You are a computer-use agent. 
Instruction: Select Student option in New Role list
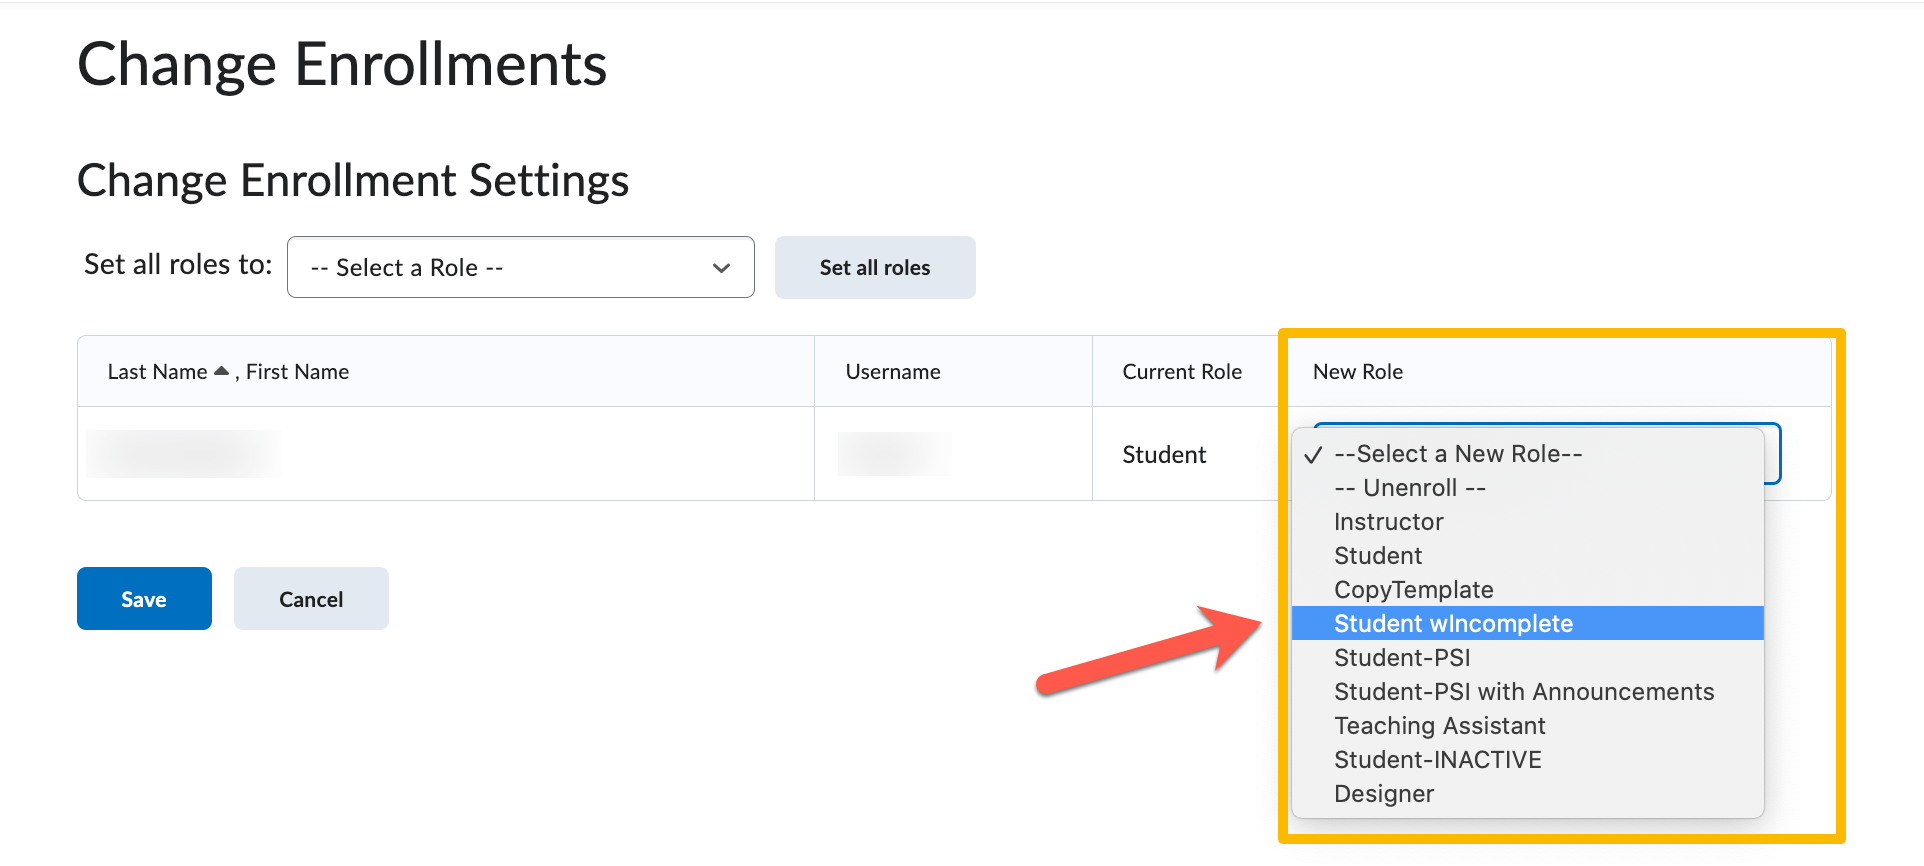(x=1378, y=556)
